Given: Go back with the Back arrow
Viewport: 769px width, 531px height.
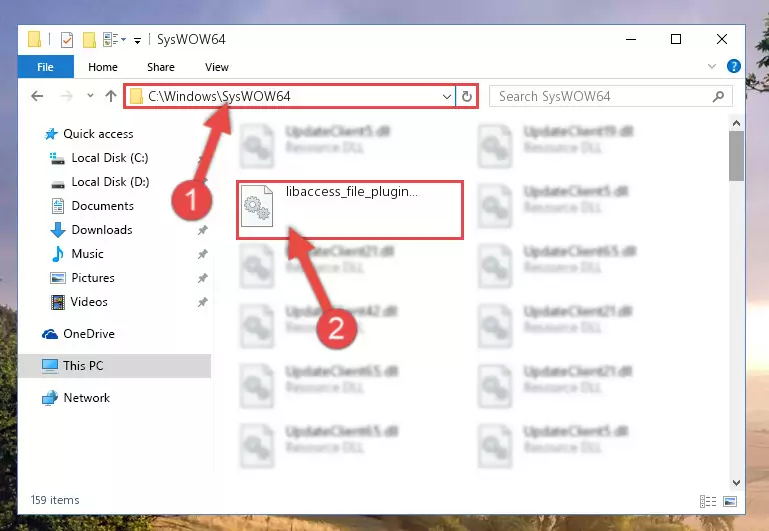Looking at the screenshot, I should tap(37, 96).
